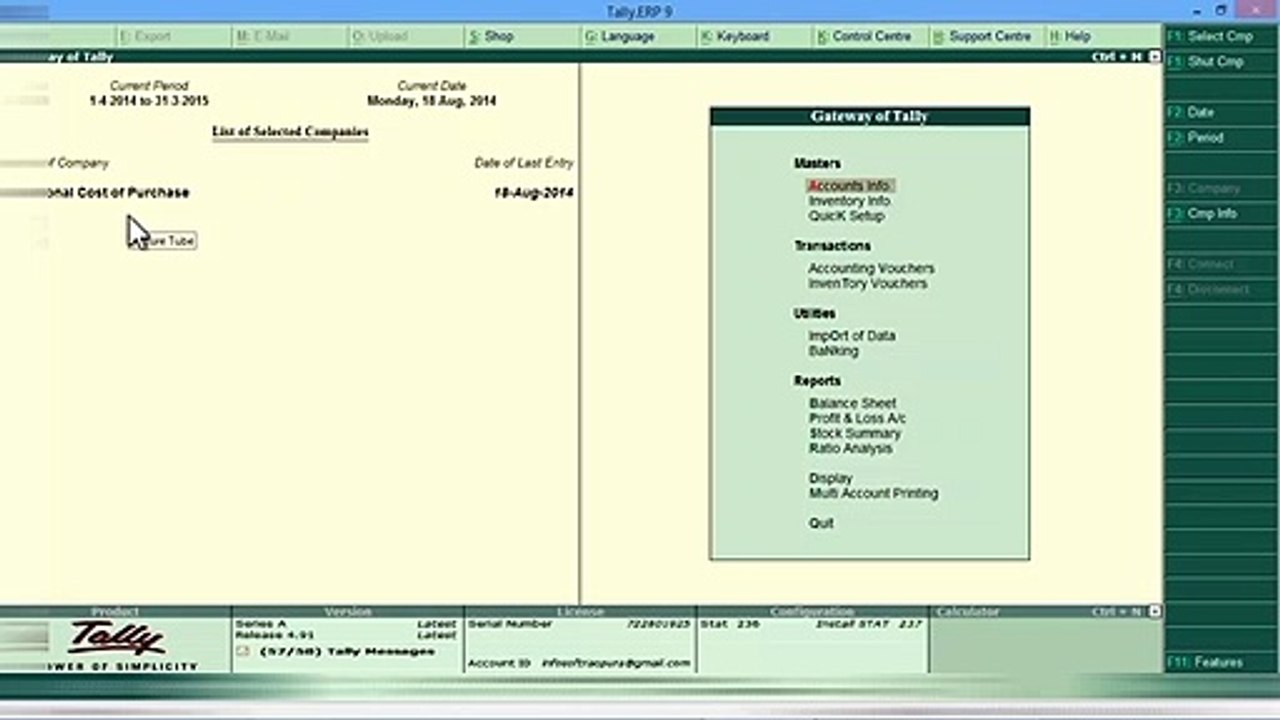Click the Gateway of Tally title bar

coord(869,117)
